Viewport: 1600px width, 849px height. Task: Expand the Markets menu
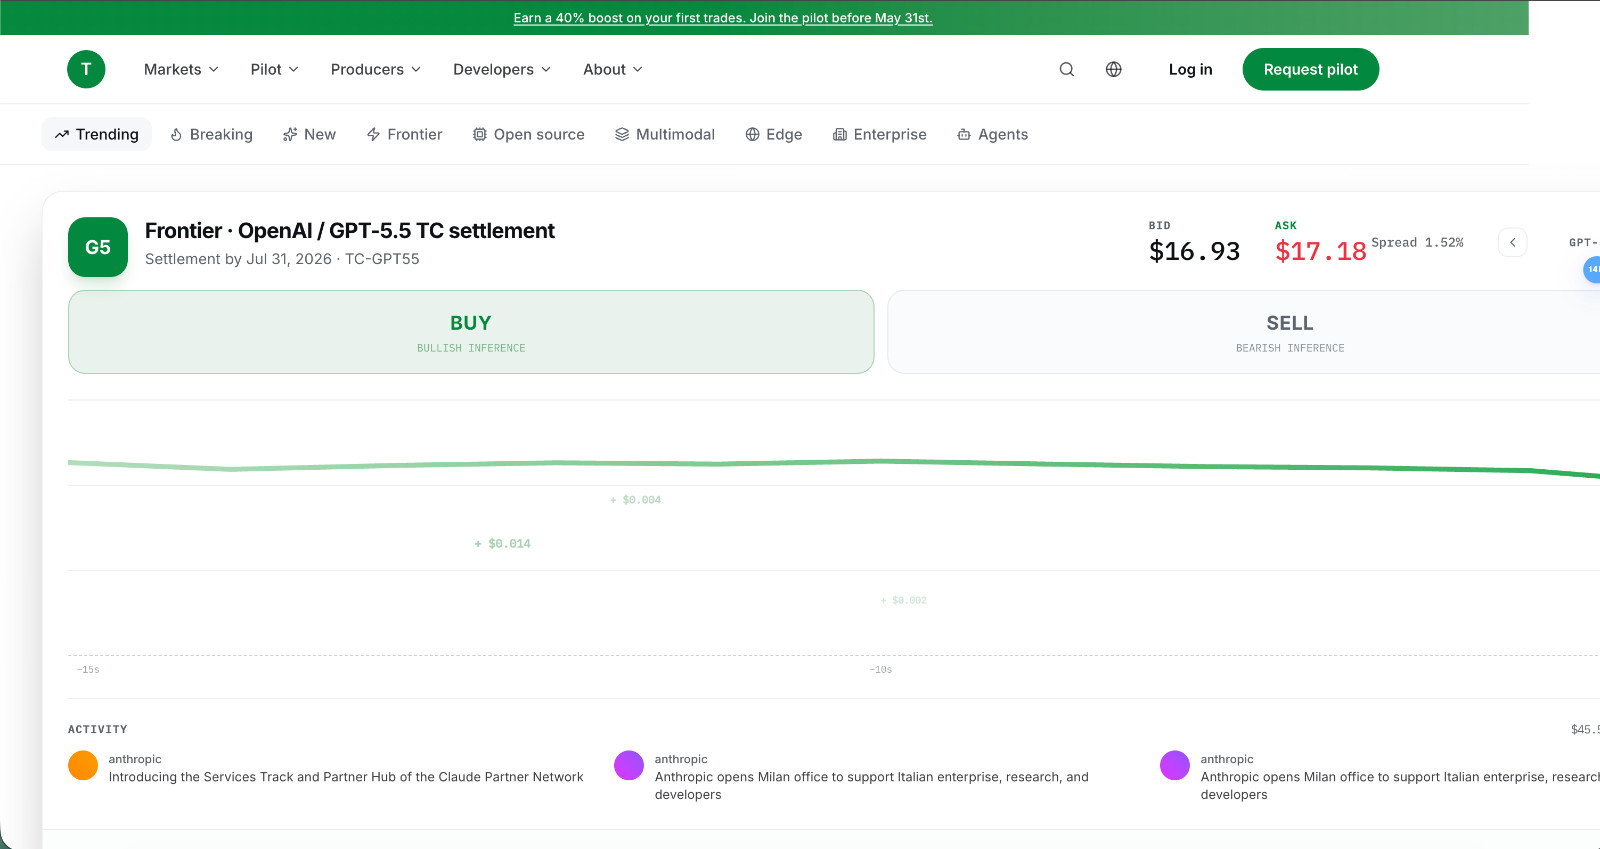181,69
